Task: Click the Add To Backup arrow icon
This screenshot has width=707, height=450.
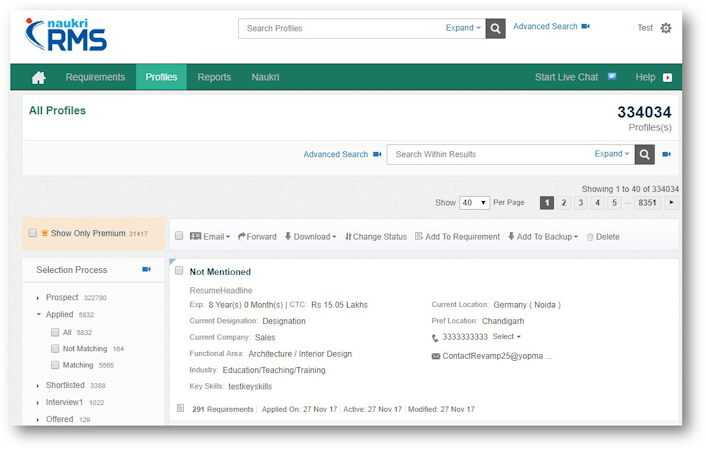Action: click(x=511, y=236)
